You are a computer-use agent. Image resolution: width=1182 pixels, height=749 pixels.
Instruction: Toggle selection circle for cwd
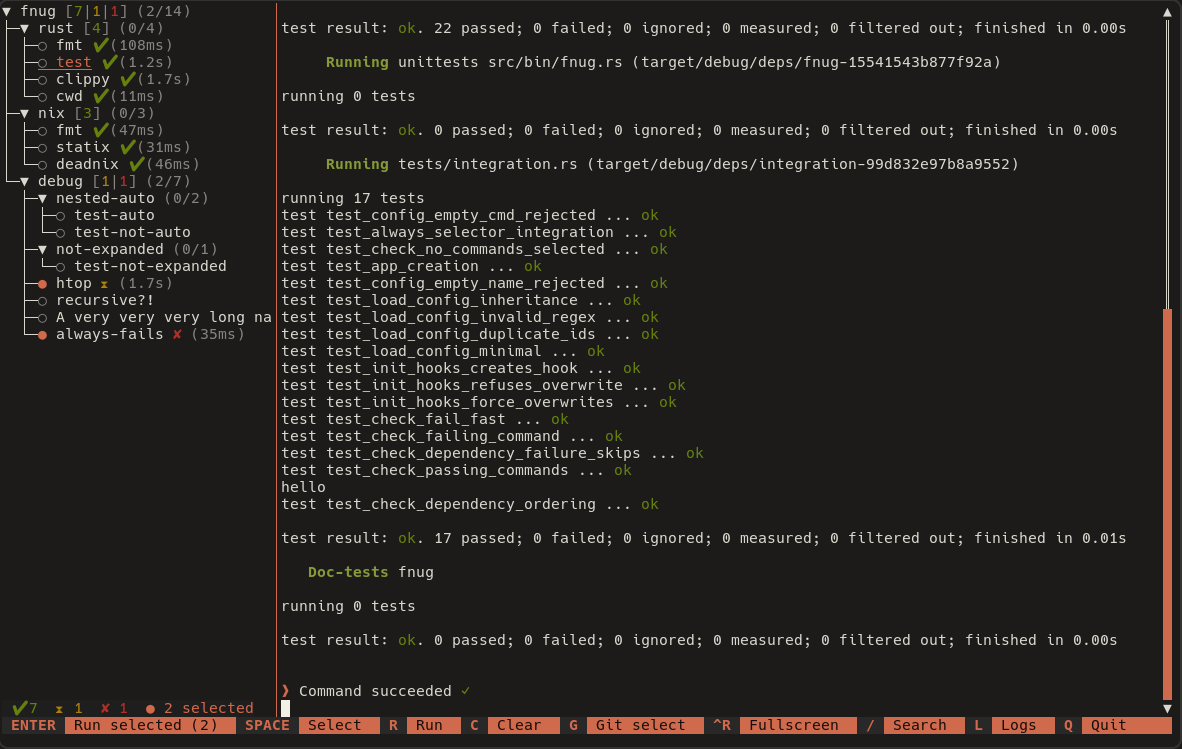(42, 97)
